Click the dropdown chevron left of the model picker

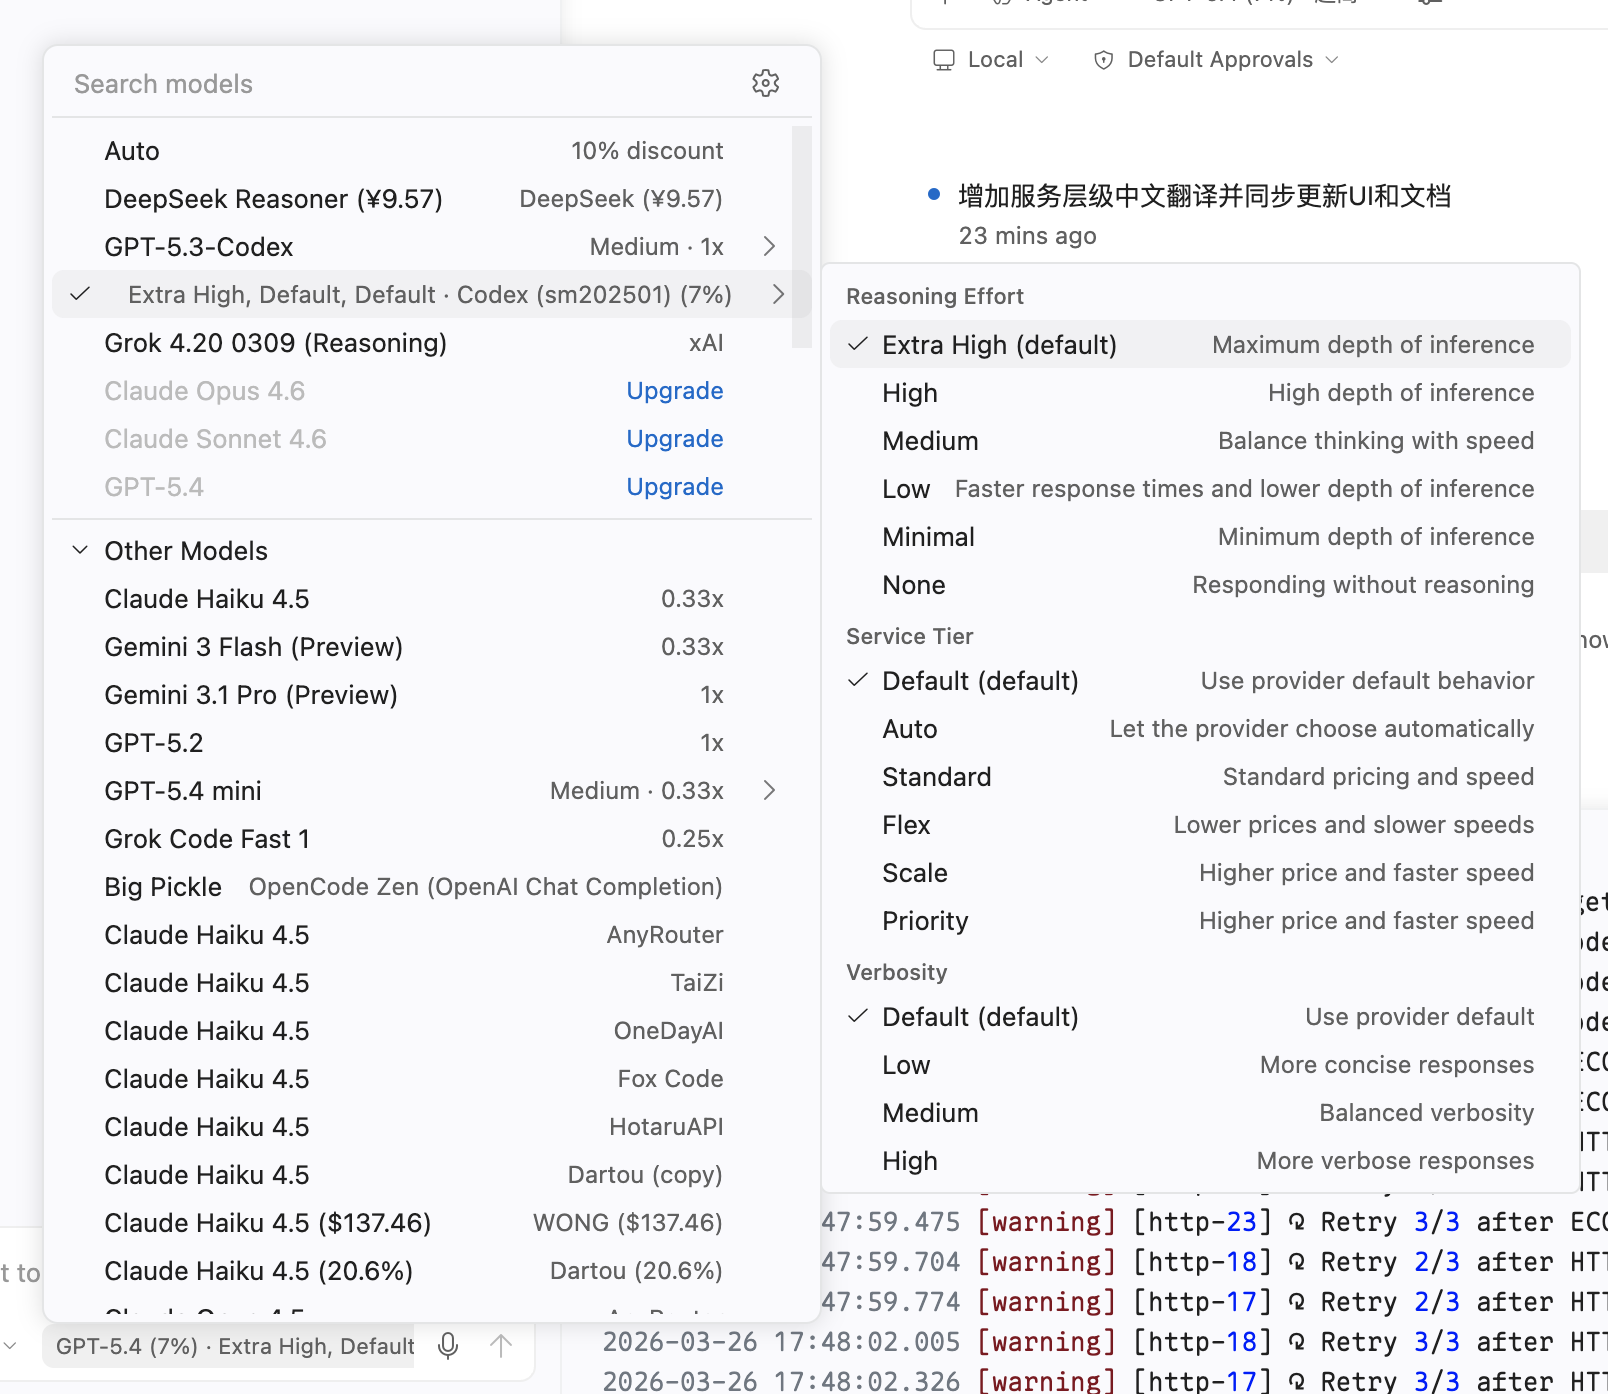click(x=9, y=1346)
